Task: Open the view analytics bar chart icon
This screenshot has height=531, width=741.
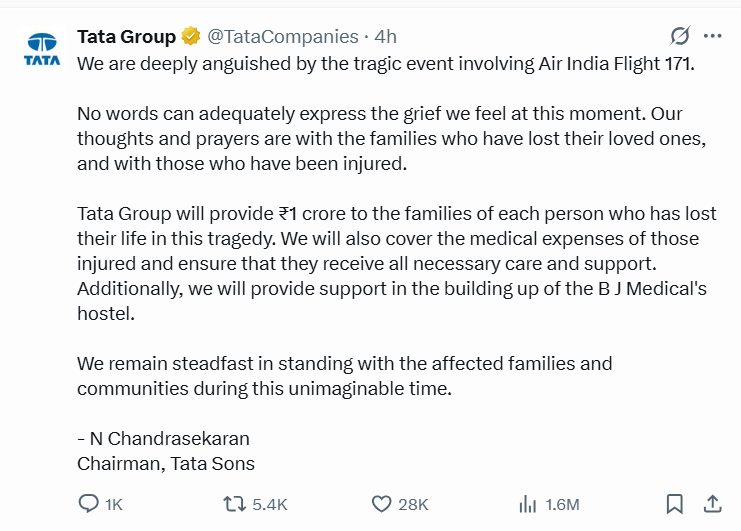Action: (x=527, y=504)
